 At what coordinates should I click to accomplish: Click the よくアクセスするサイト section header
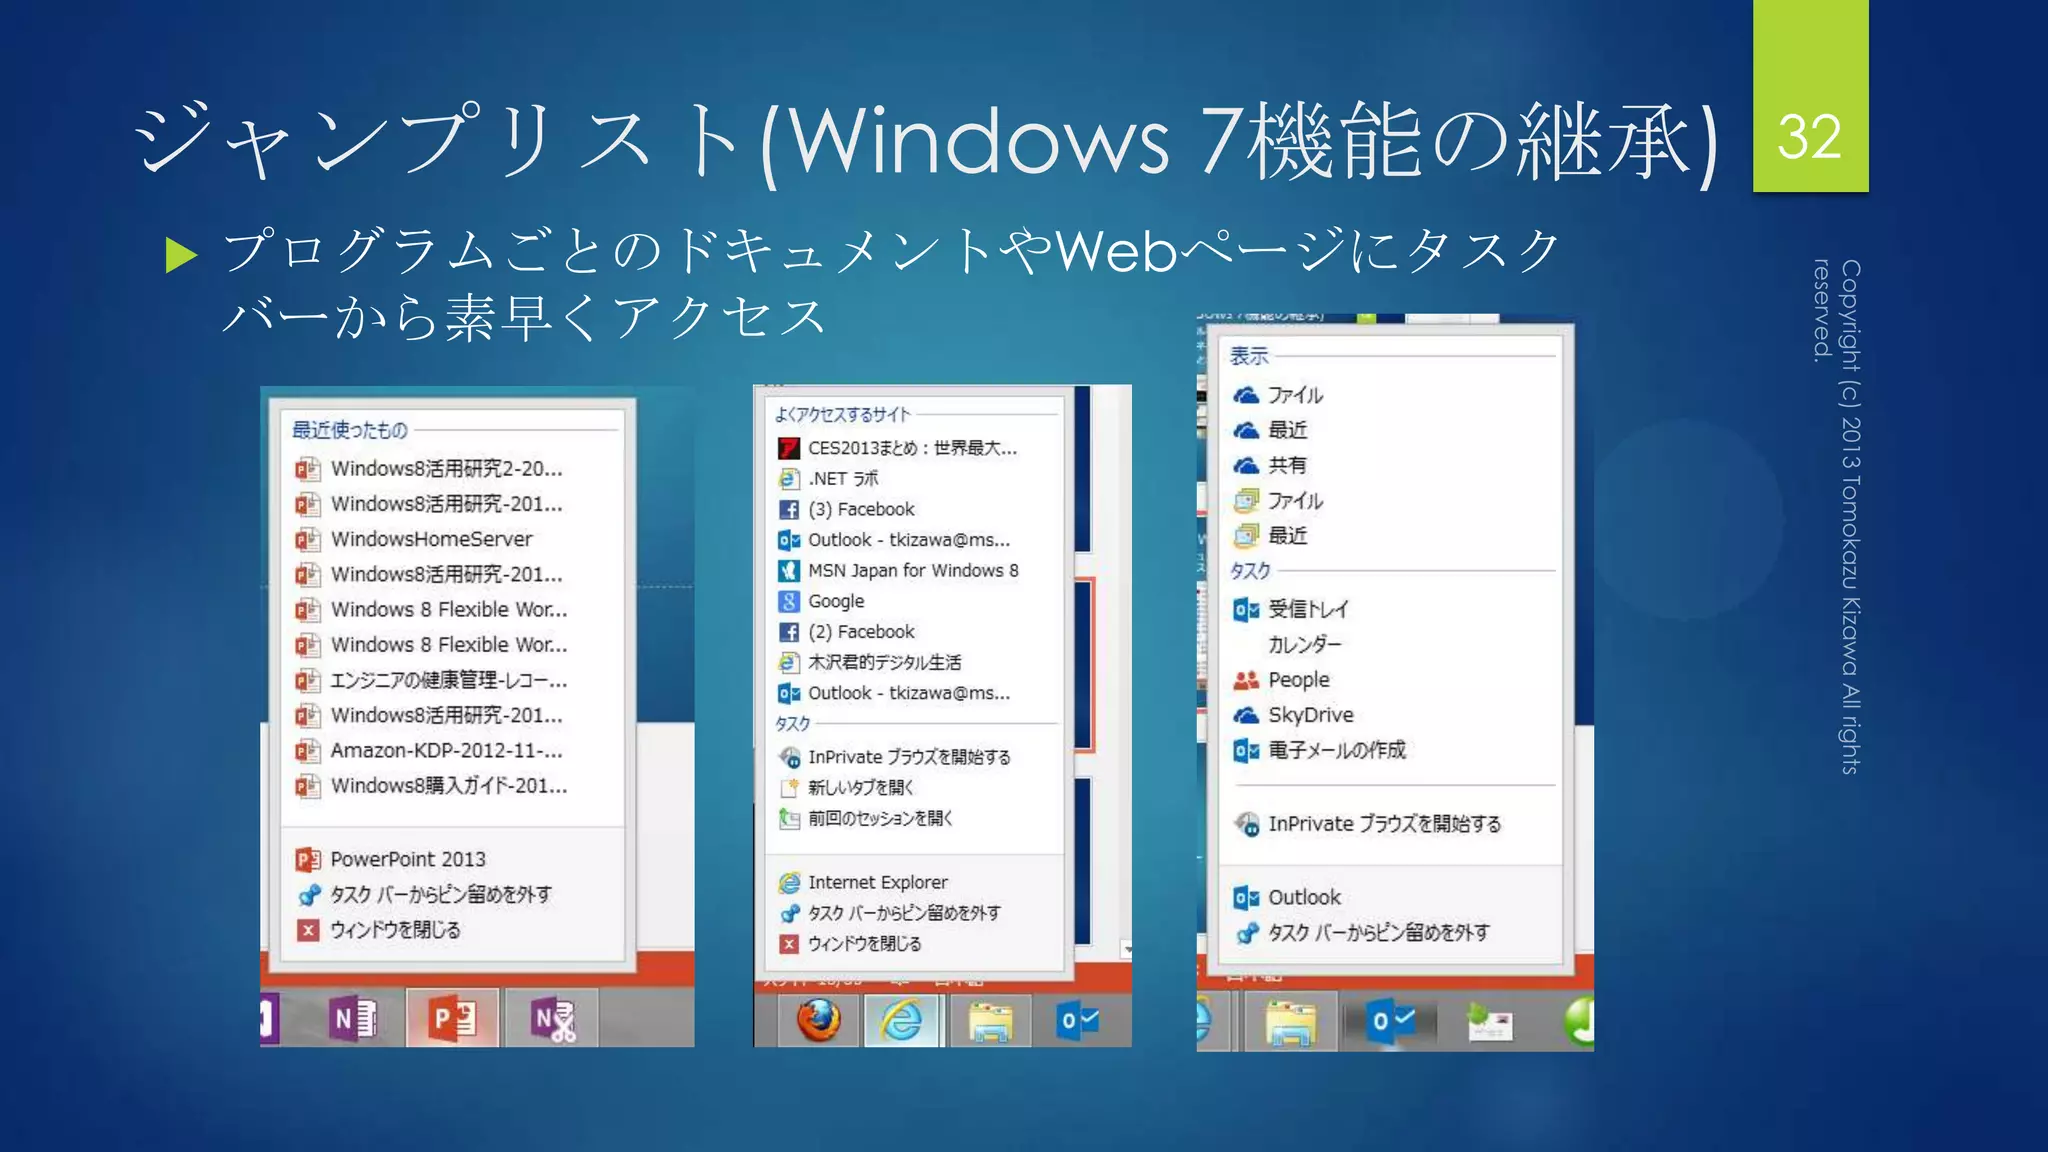click(843, 415)
